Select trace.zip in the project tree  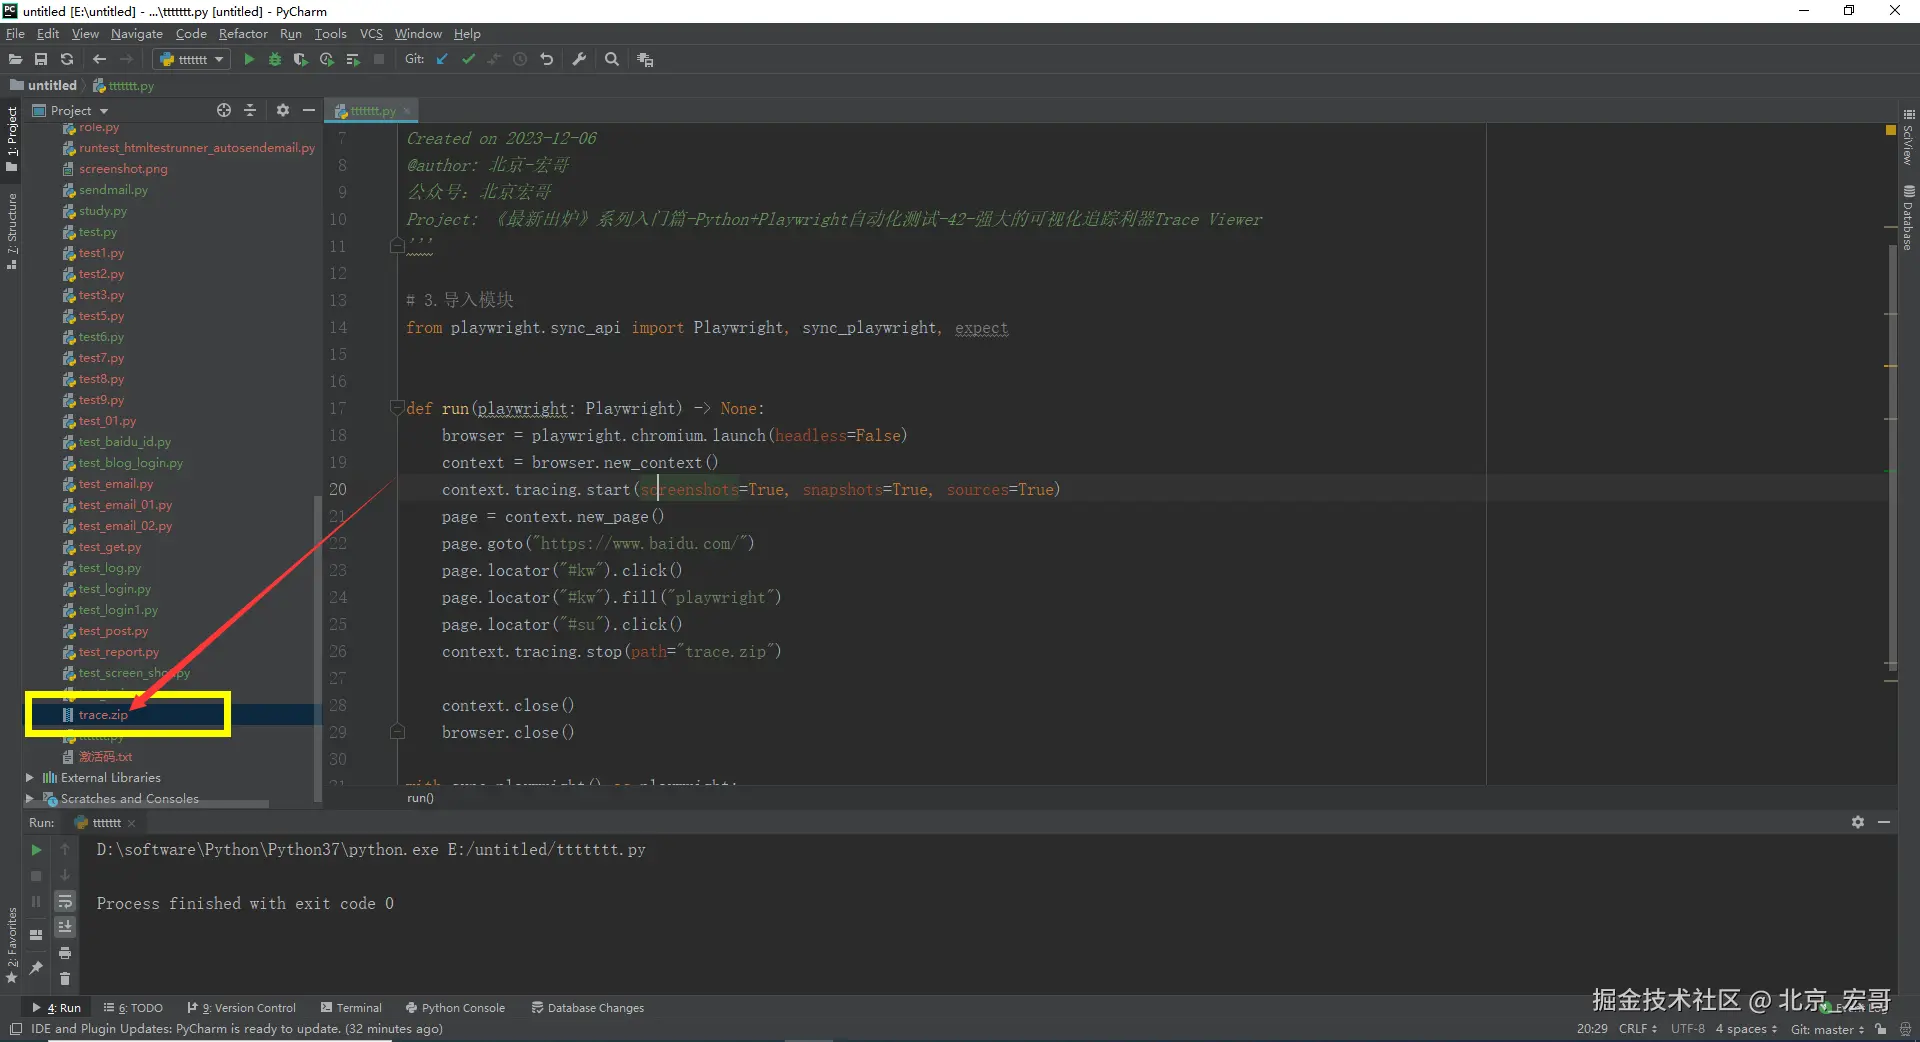(103, 715)
